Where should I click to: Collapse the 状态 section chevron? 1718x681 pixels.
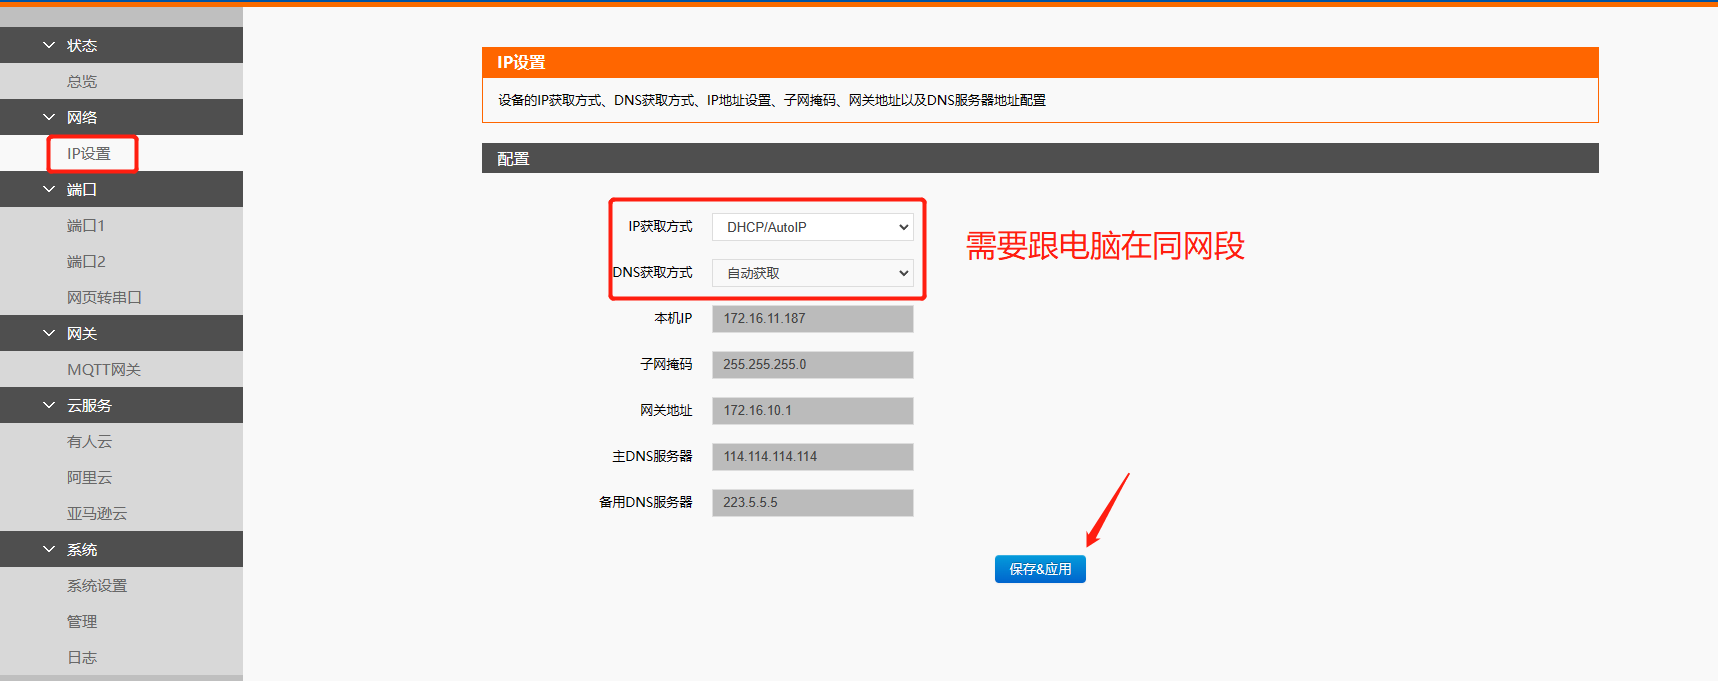49,45
